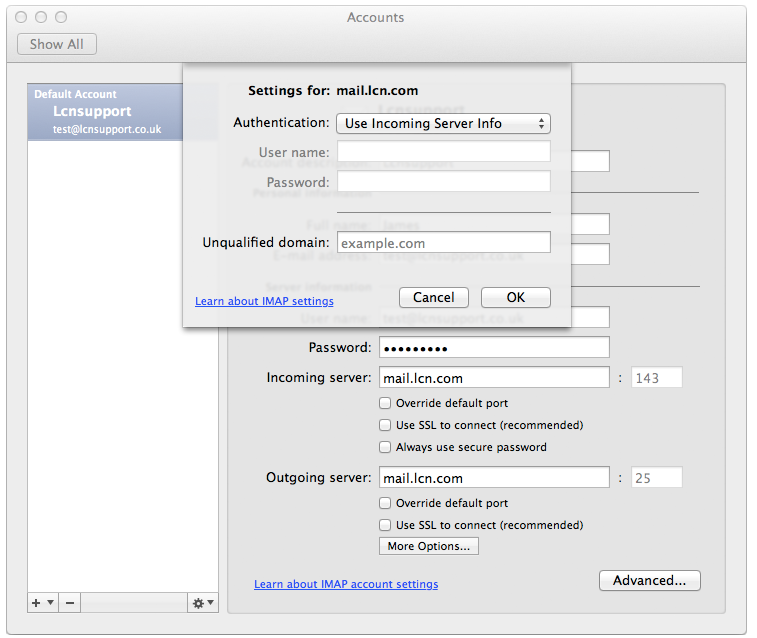Viewport: 757px width, 638px height.
Task: Click the More Options... button
Action: pos(429,546)
